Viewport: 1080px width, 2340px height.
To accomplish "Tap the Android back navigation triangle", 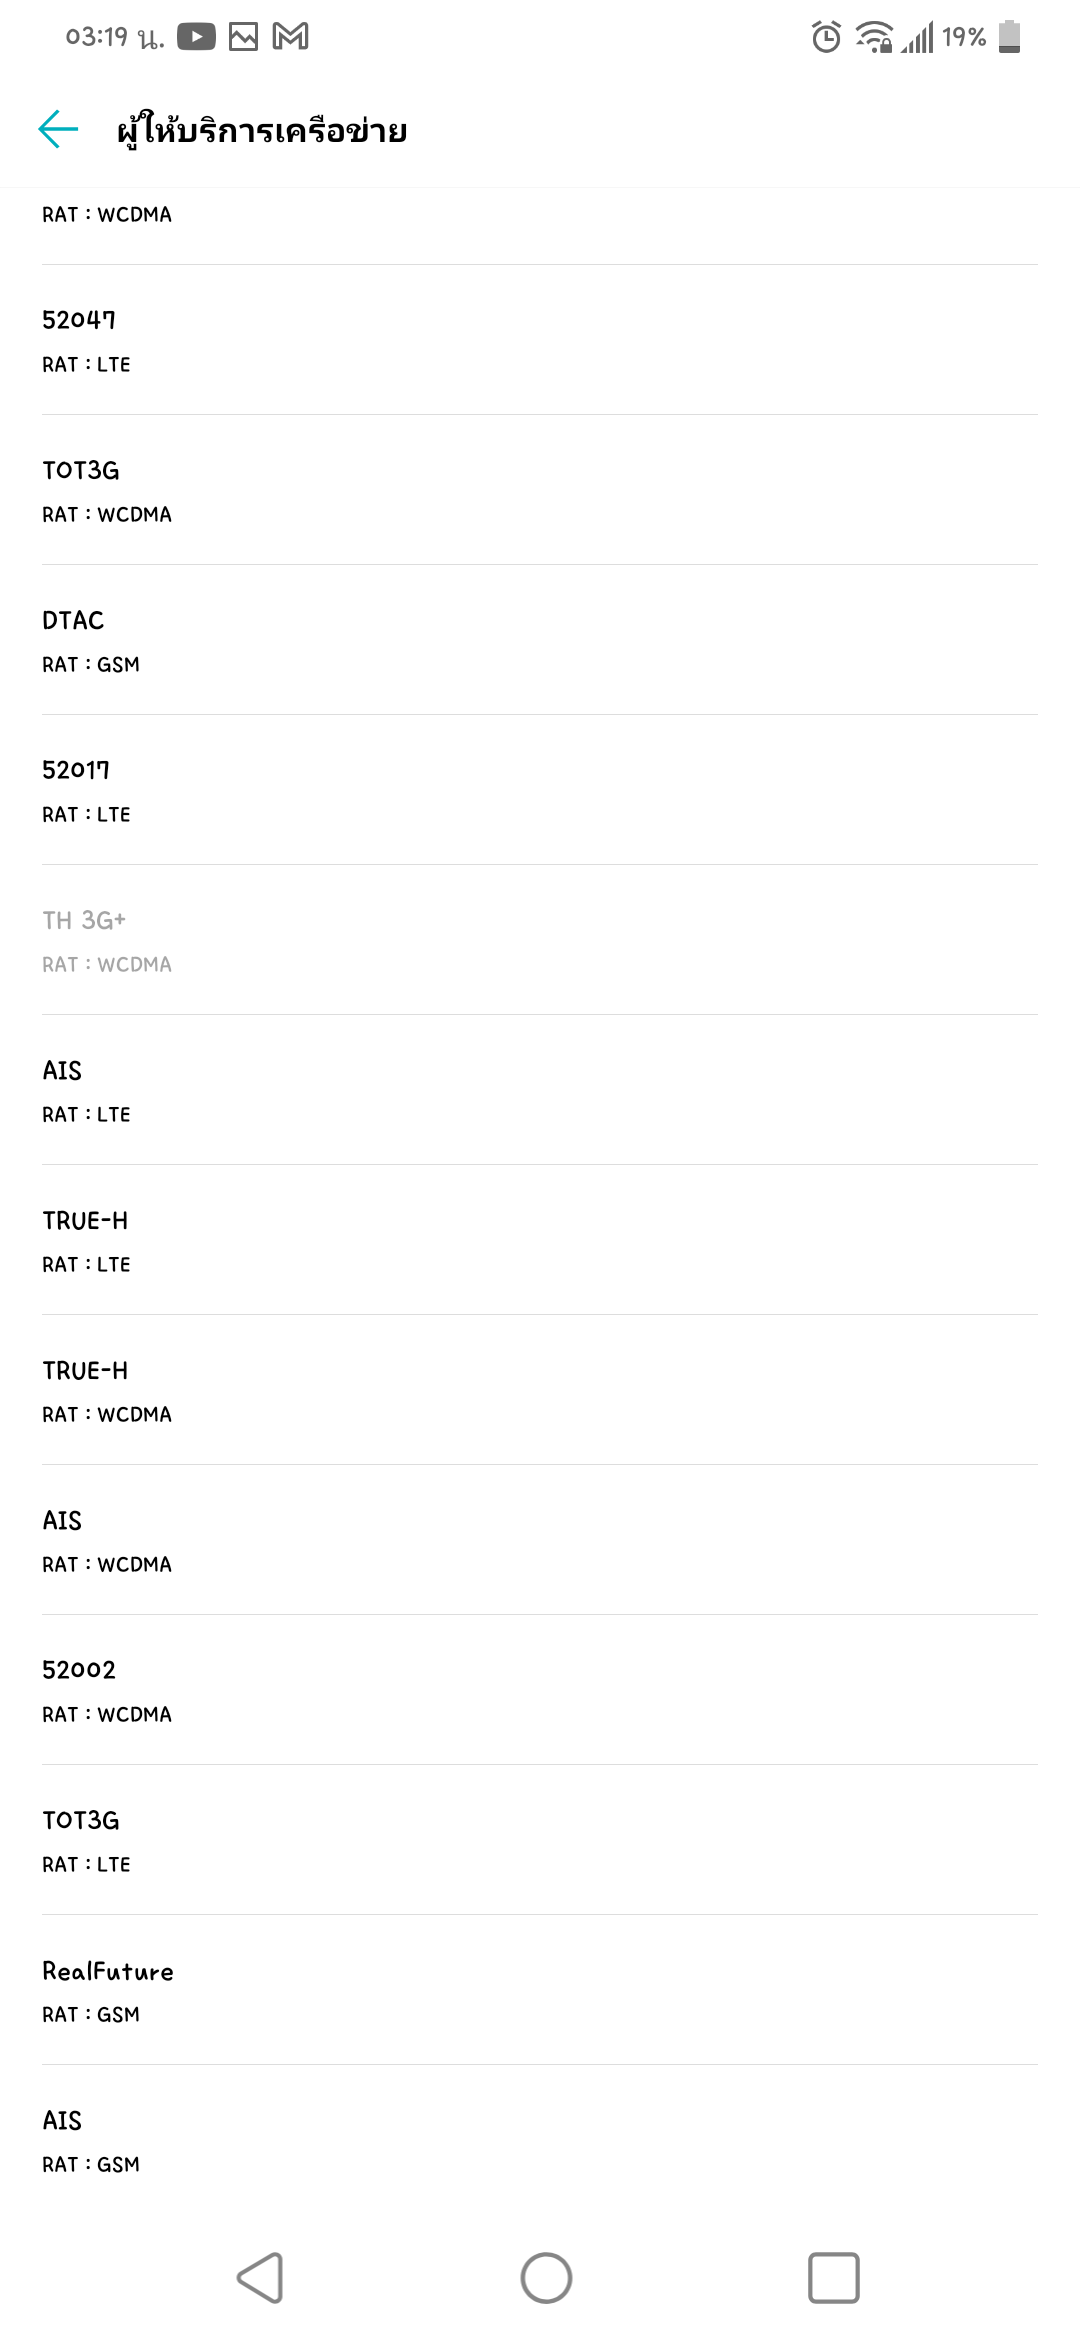I will [260, 2278].
